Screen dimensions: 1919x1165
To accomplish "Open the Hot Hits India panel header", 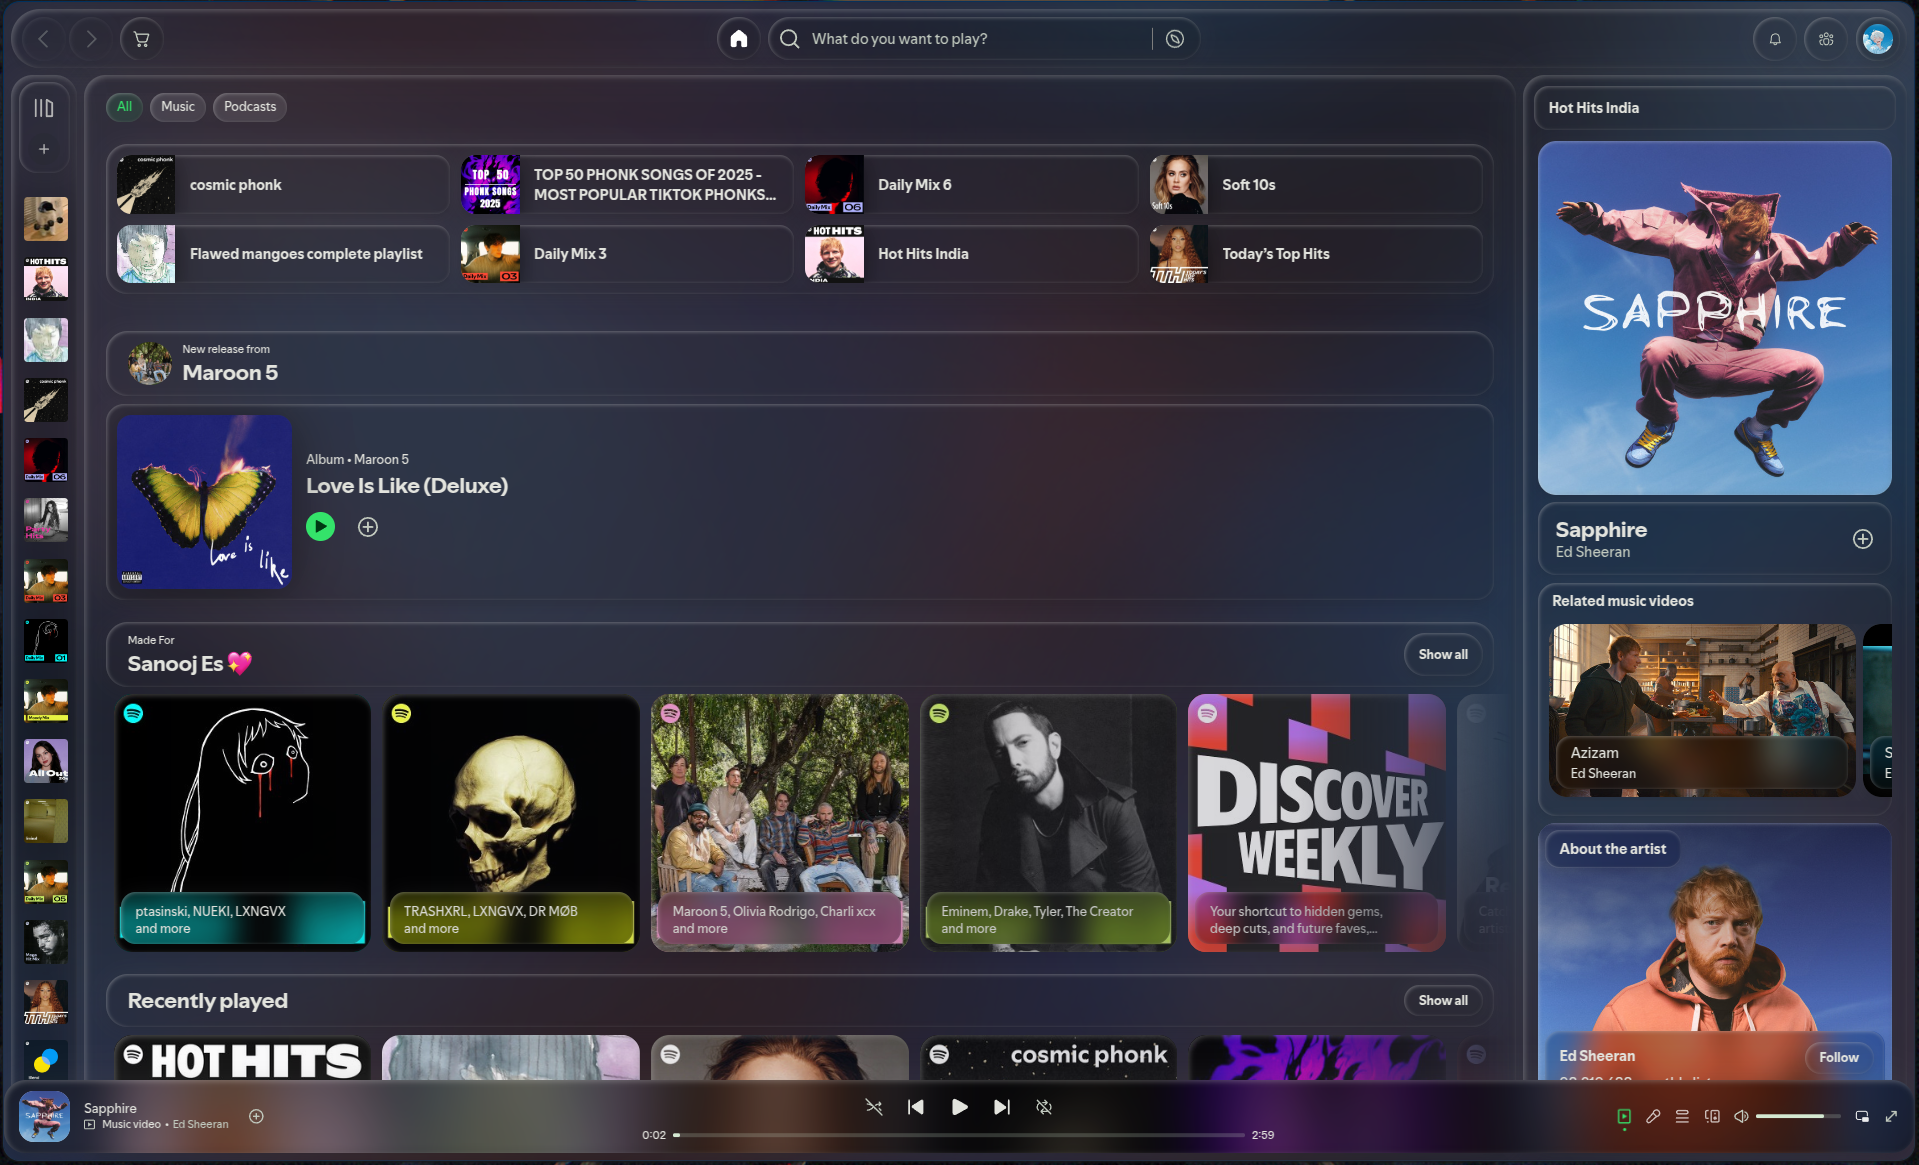I will [1594, 108].
